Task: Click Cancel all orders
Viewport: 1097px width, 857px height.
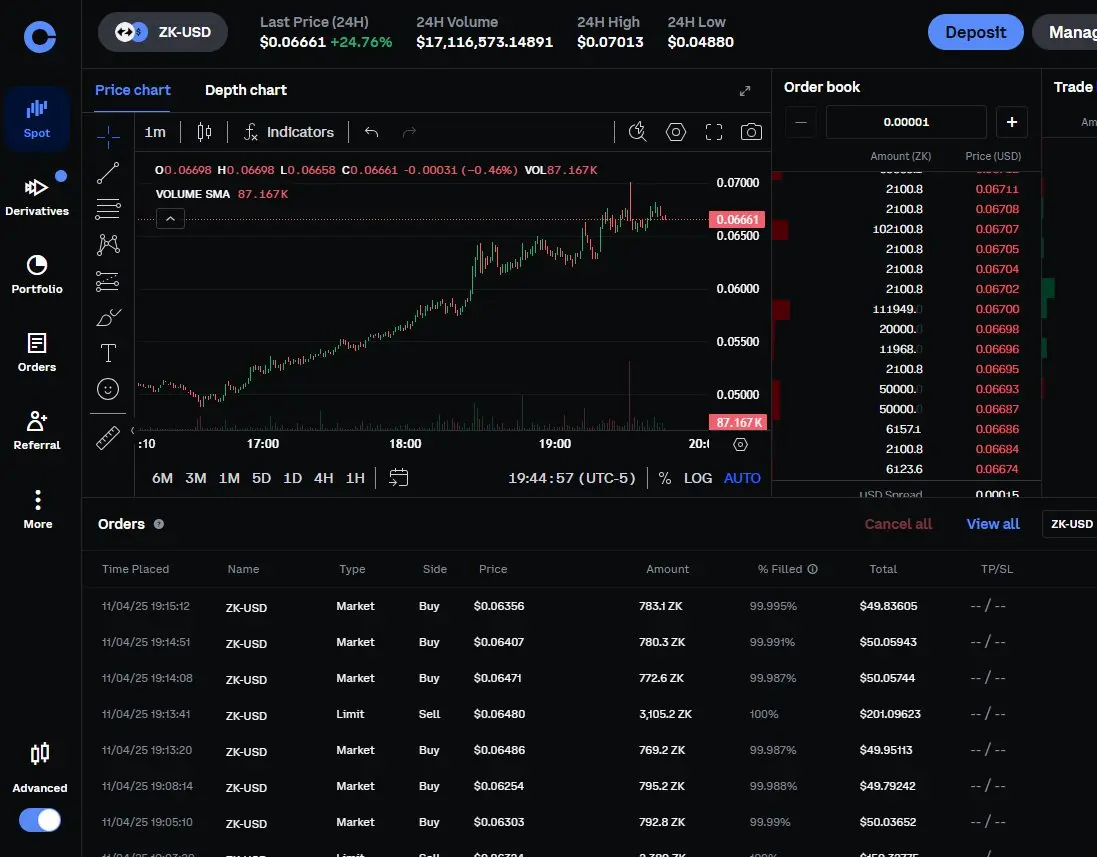Action: pos(898,524)
